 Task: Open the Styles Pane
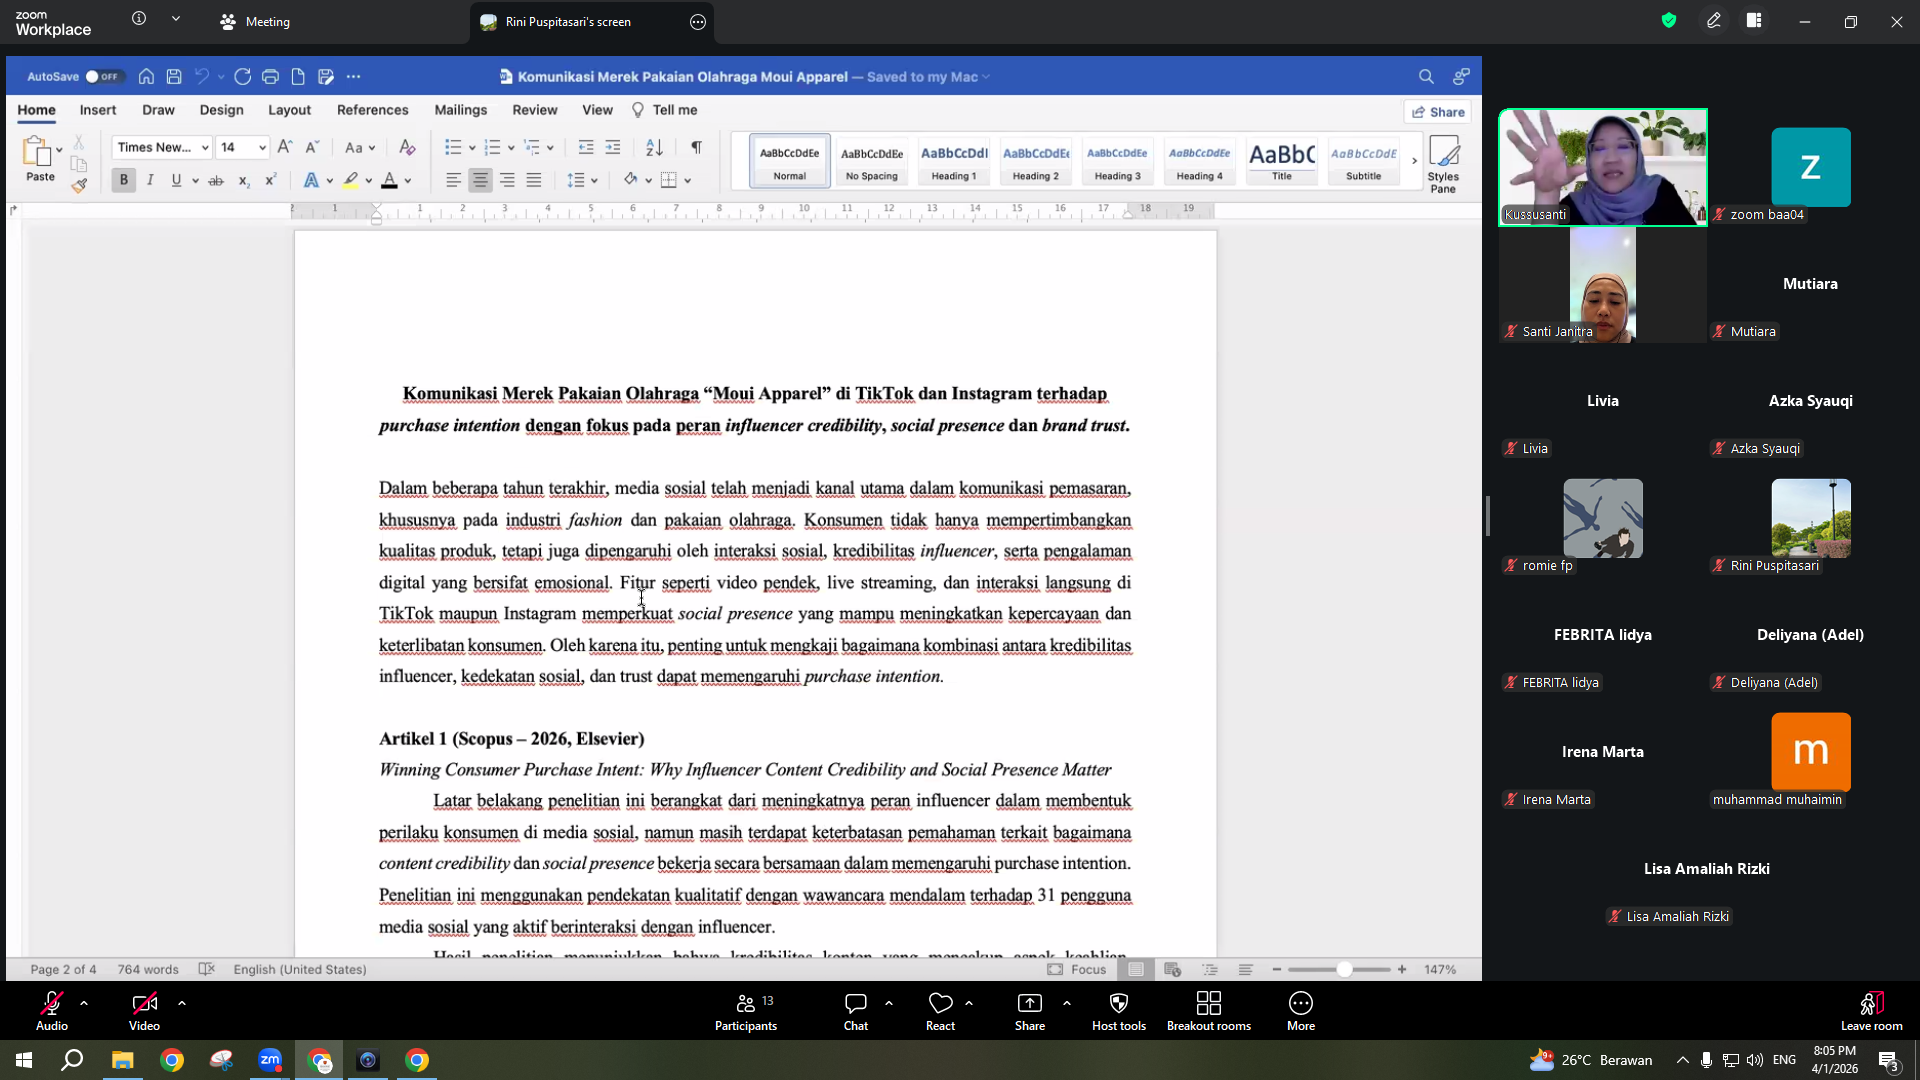click(x=1443, y=164)
